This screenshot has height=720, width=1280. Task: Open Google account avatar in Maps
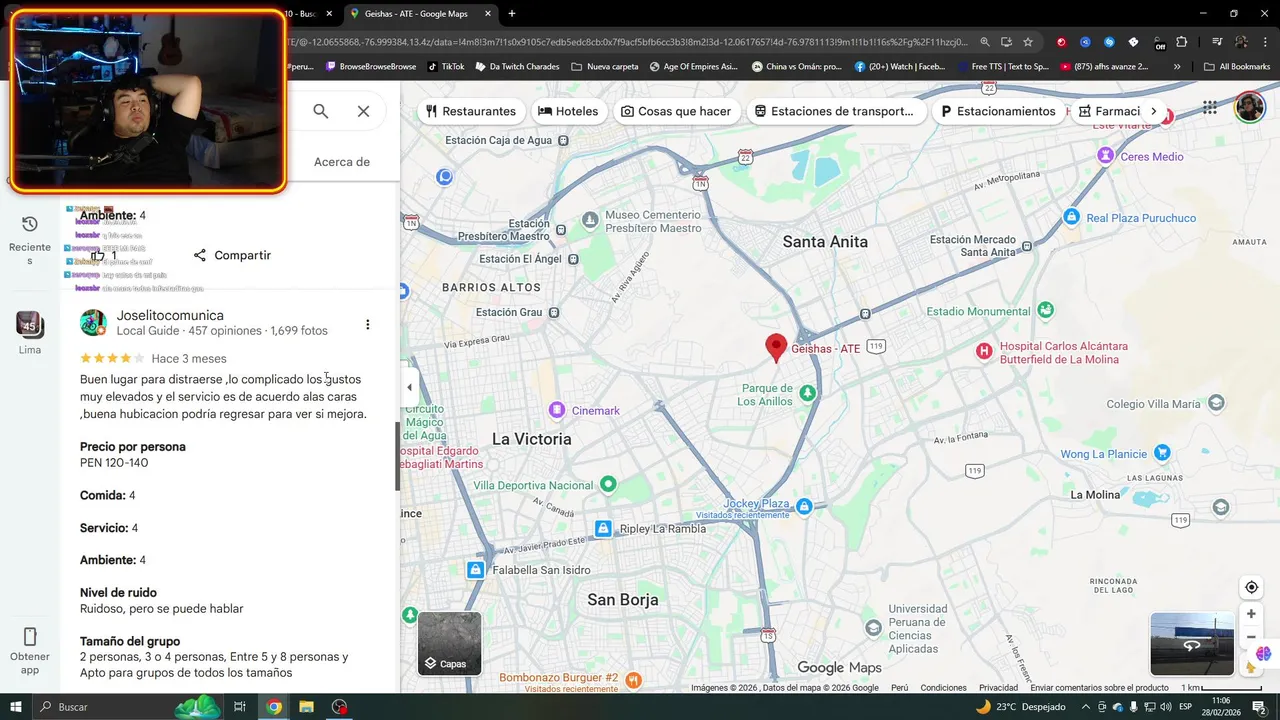(1250, 107)
